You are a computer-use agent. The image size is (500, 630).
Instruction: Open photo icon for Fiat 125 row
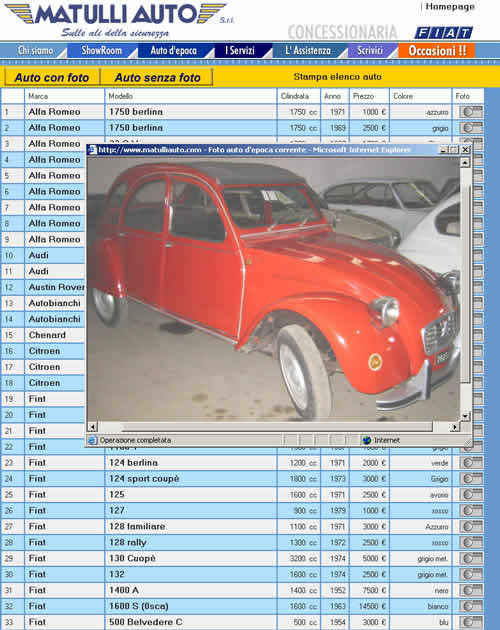[x=471, y=495]
